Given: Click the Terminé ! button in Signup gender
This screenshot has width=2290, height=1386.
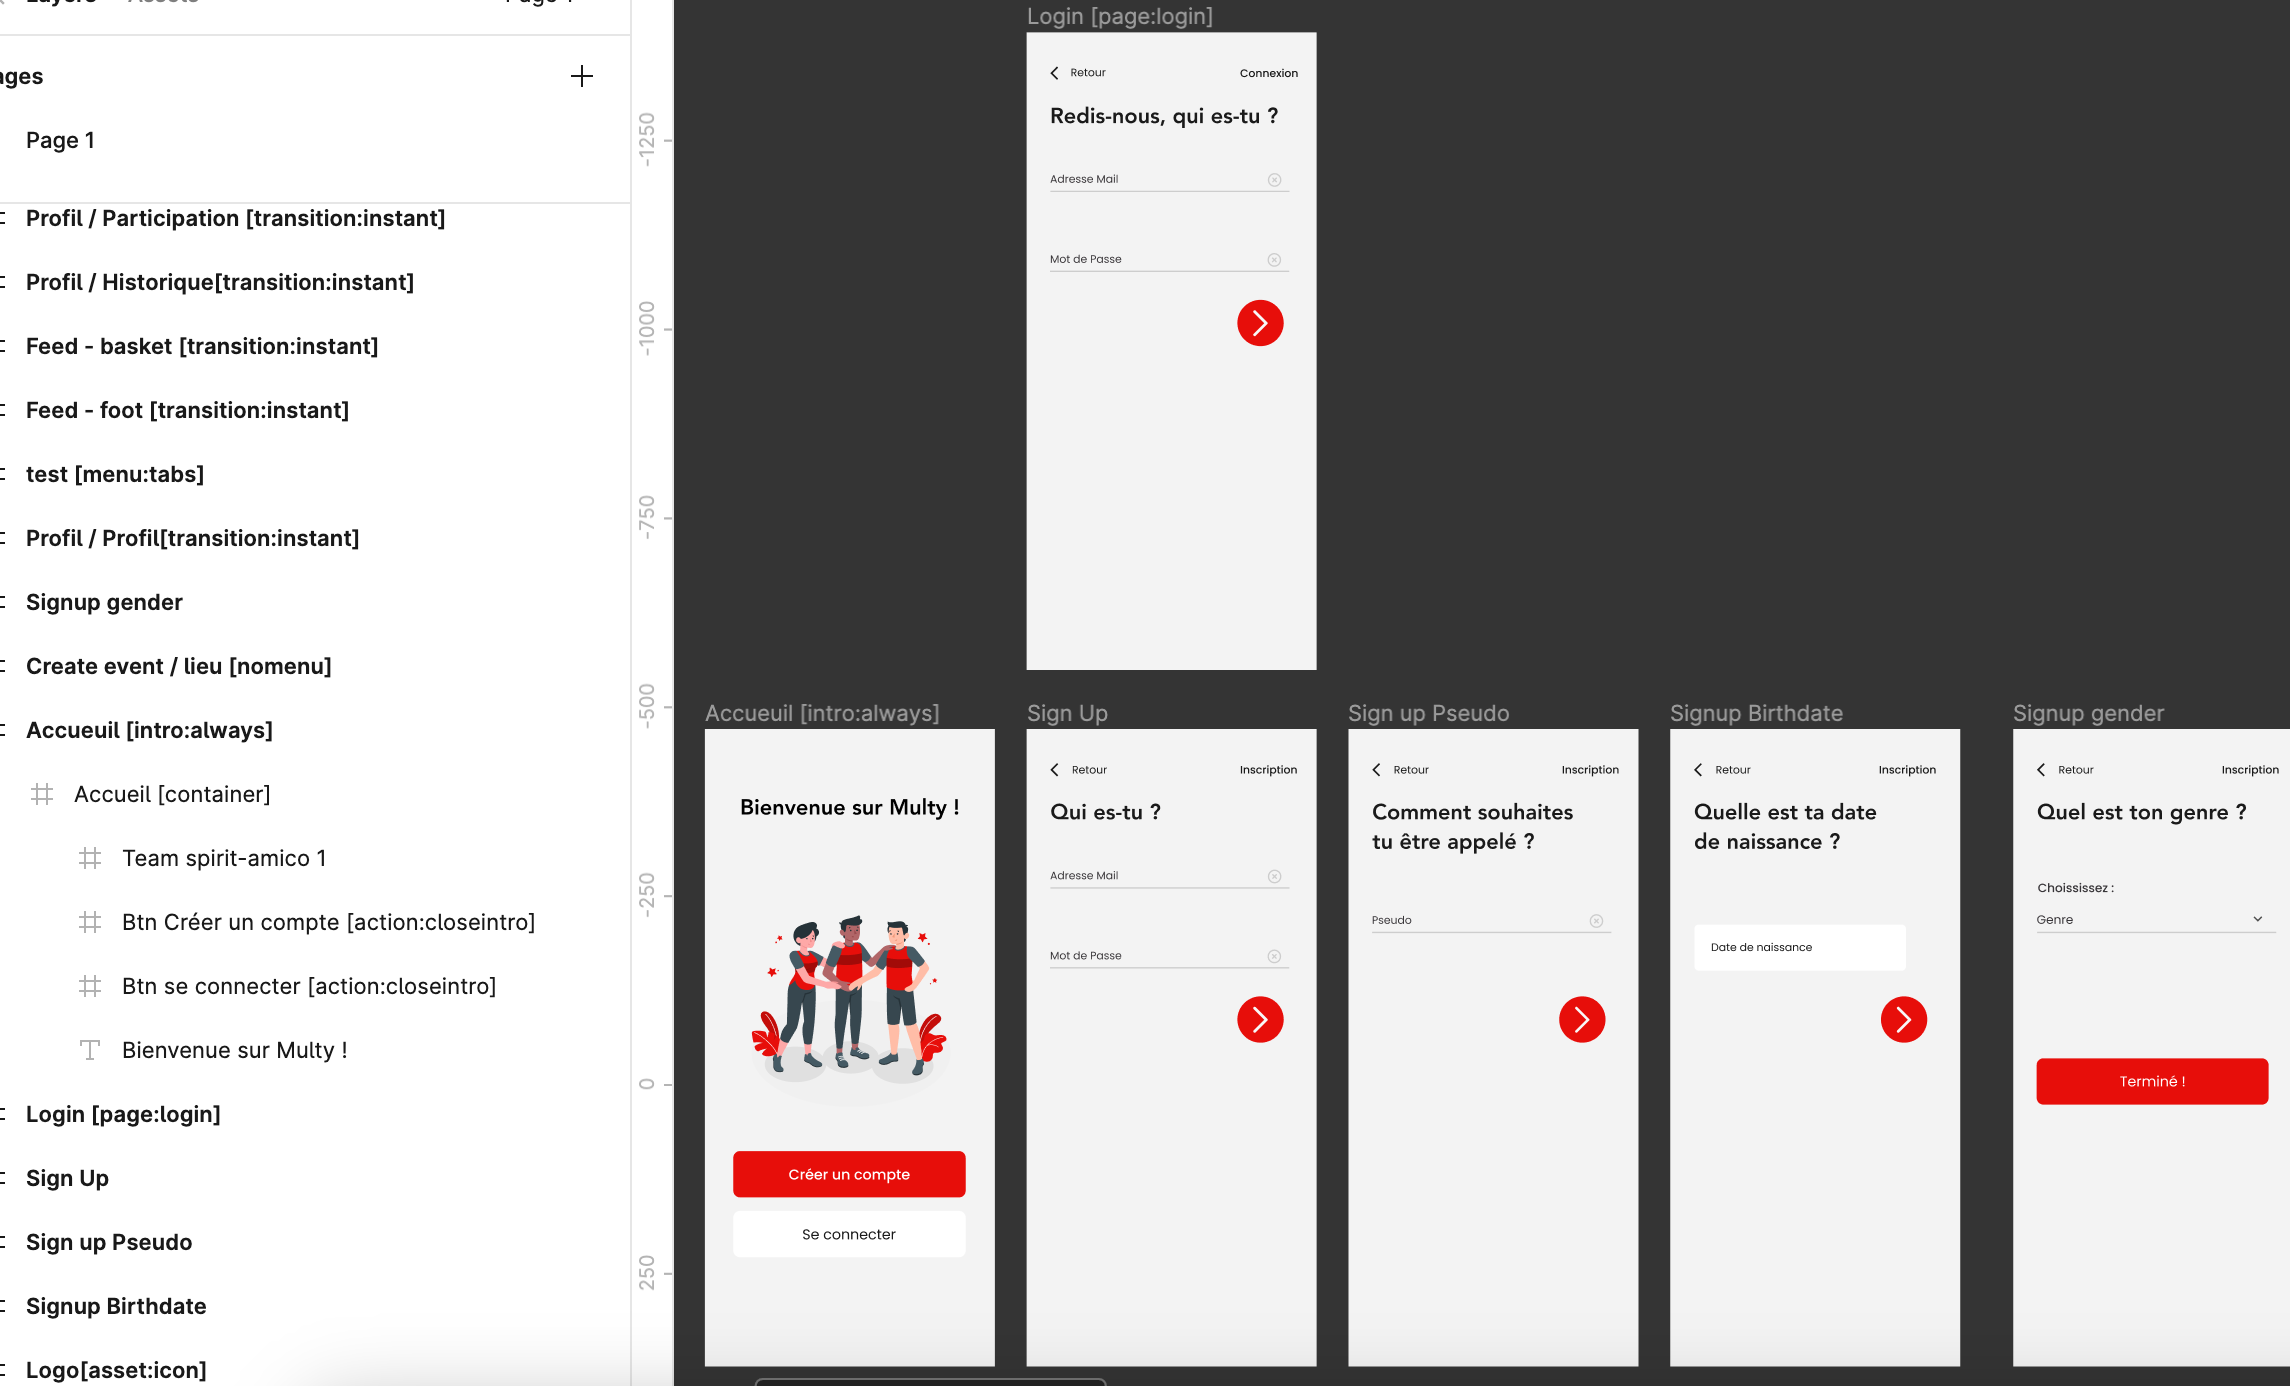Looking at the screenshot, I should [2152, 1081].
